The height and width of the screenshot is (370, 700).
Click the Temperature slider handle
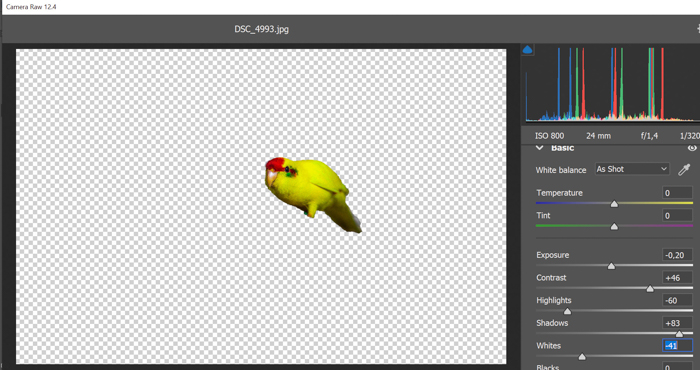[614, 204]
